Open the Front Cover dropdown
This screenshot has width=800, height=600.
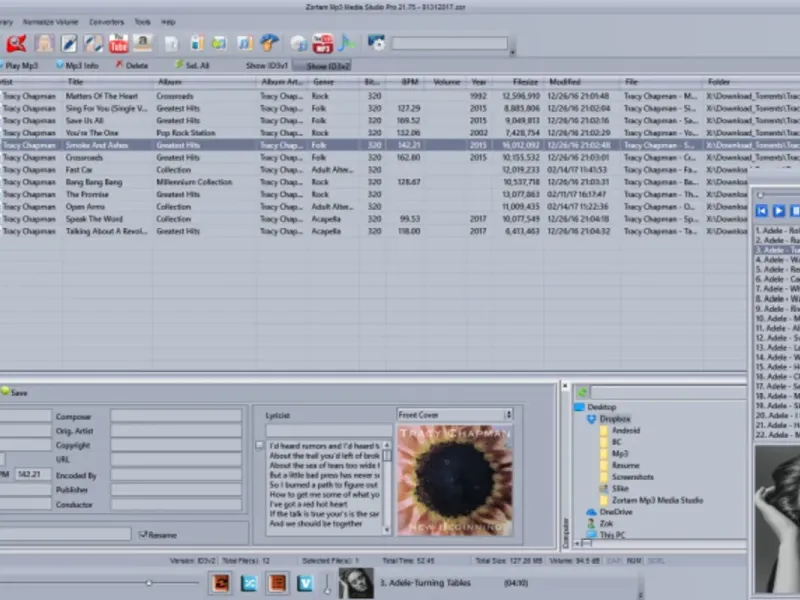point(454,414)
